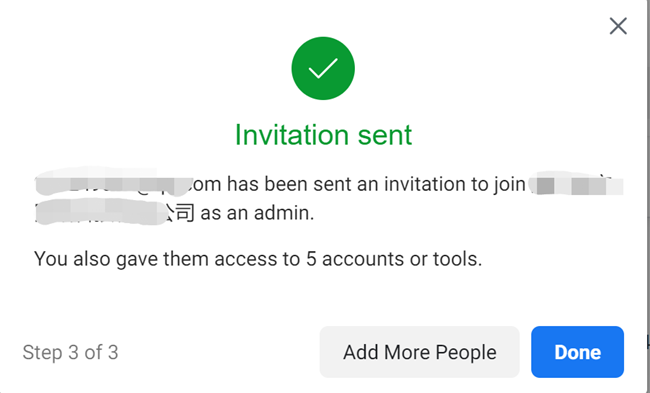Click the 'access to' words in sentence
Screen dimensions: 650x393
pyautogui.click(x=257, y=259)
